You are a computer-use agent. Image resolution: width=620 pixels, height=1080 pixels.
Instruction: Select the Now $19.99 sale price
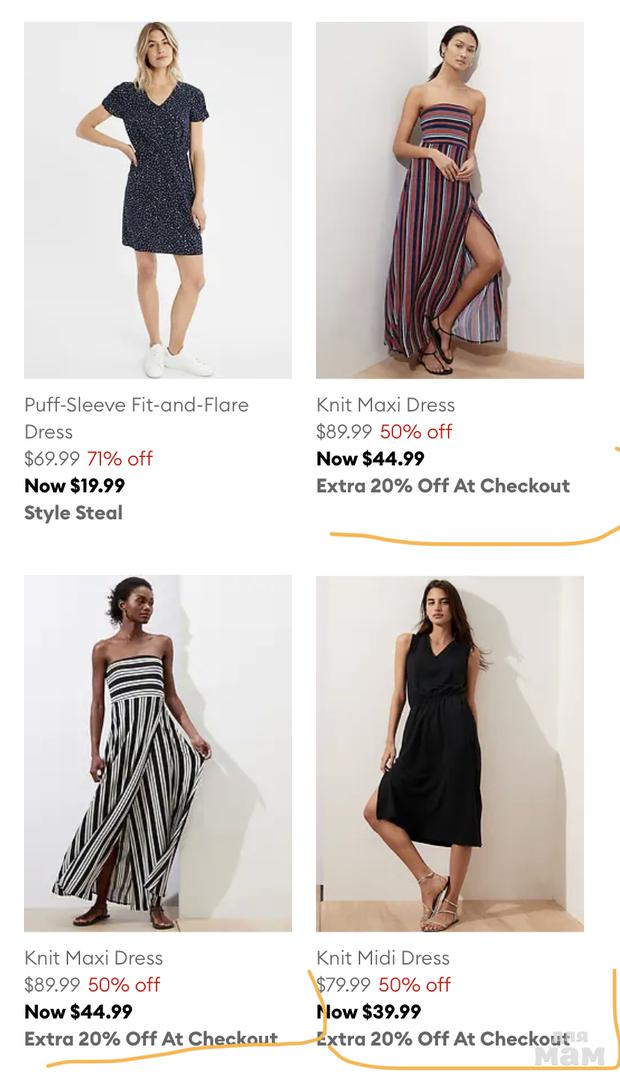click(x=74, y=486)
